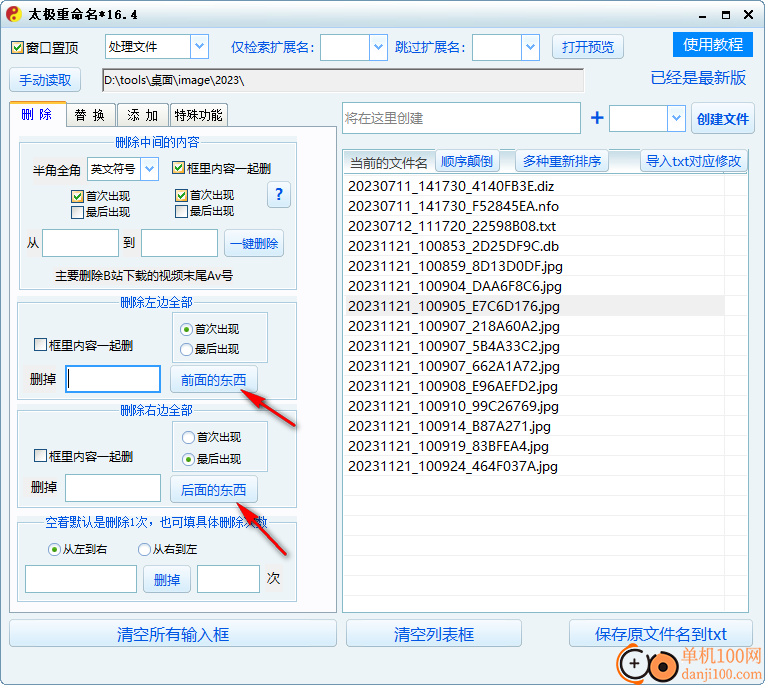
Task: Toggle right-column 最后出现 checkbox beside question mark
Action: point(181,211)
